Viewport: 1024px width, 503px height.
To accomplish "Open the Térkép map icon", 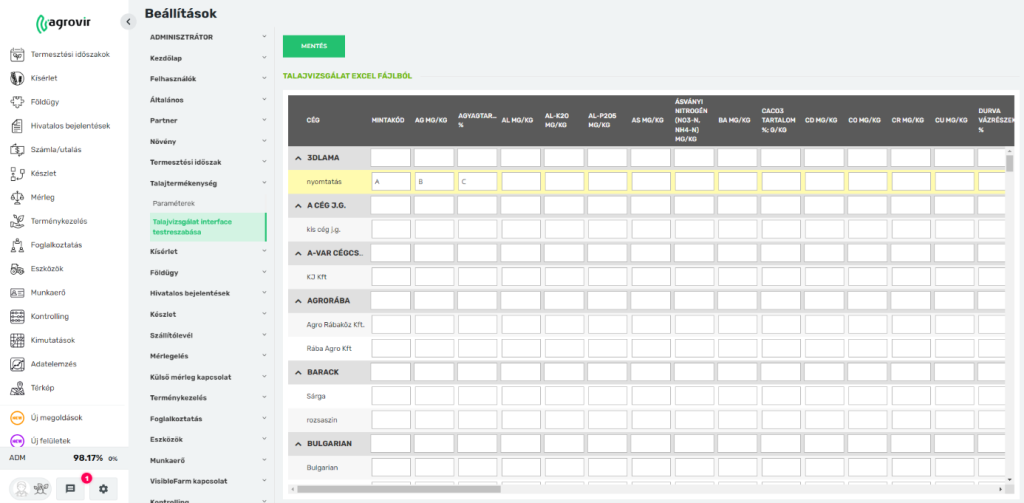I will (17, 388).
